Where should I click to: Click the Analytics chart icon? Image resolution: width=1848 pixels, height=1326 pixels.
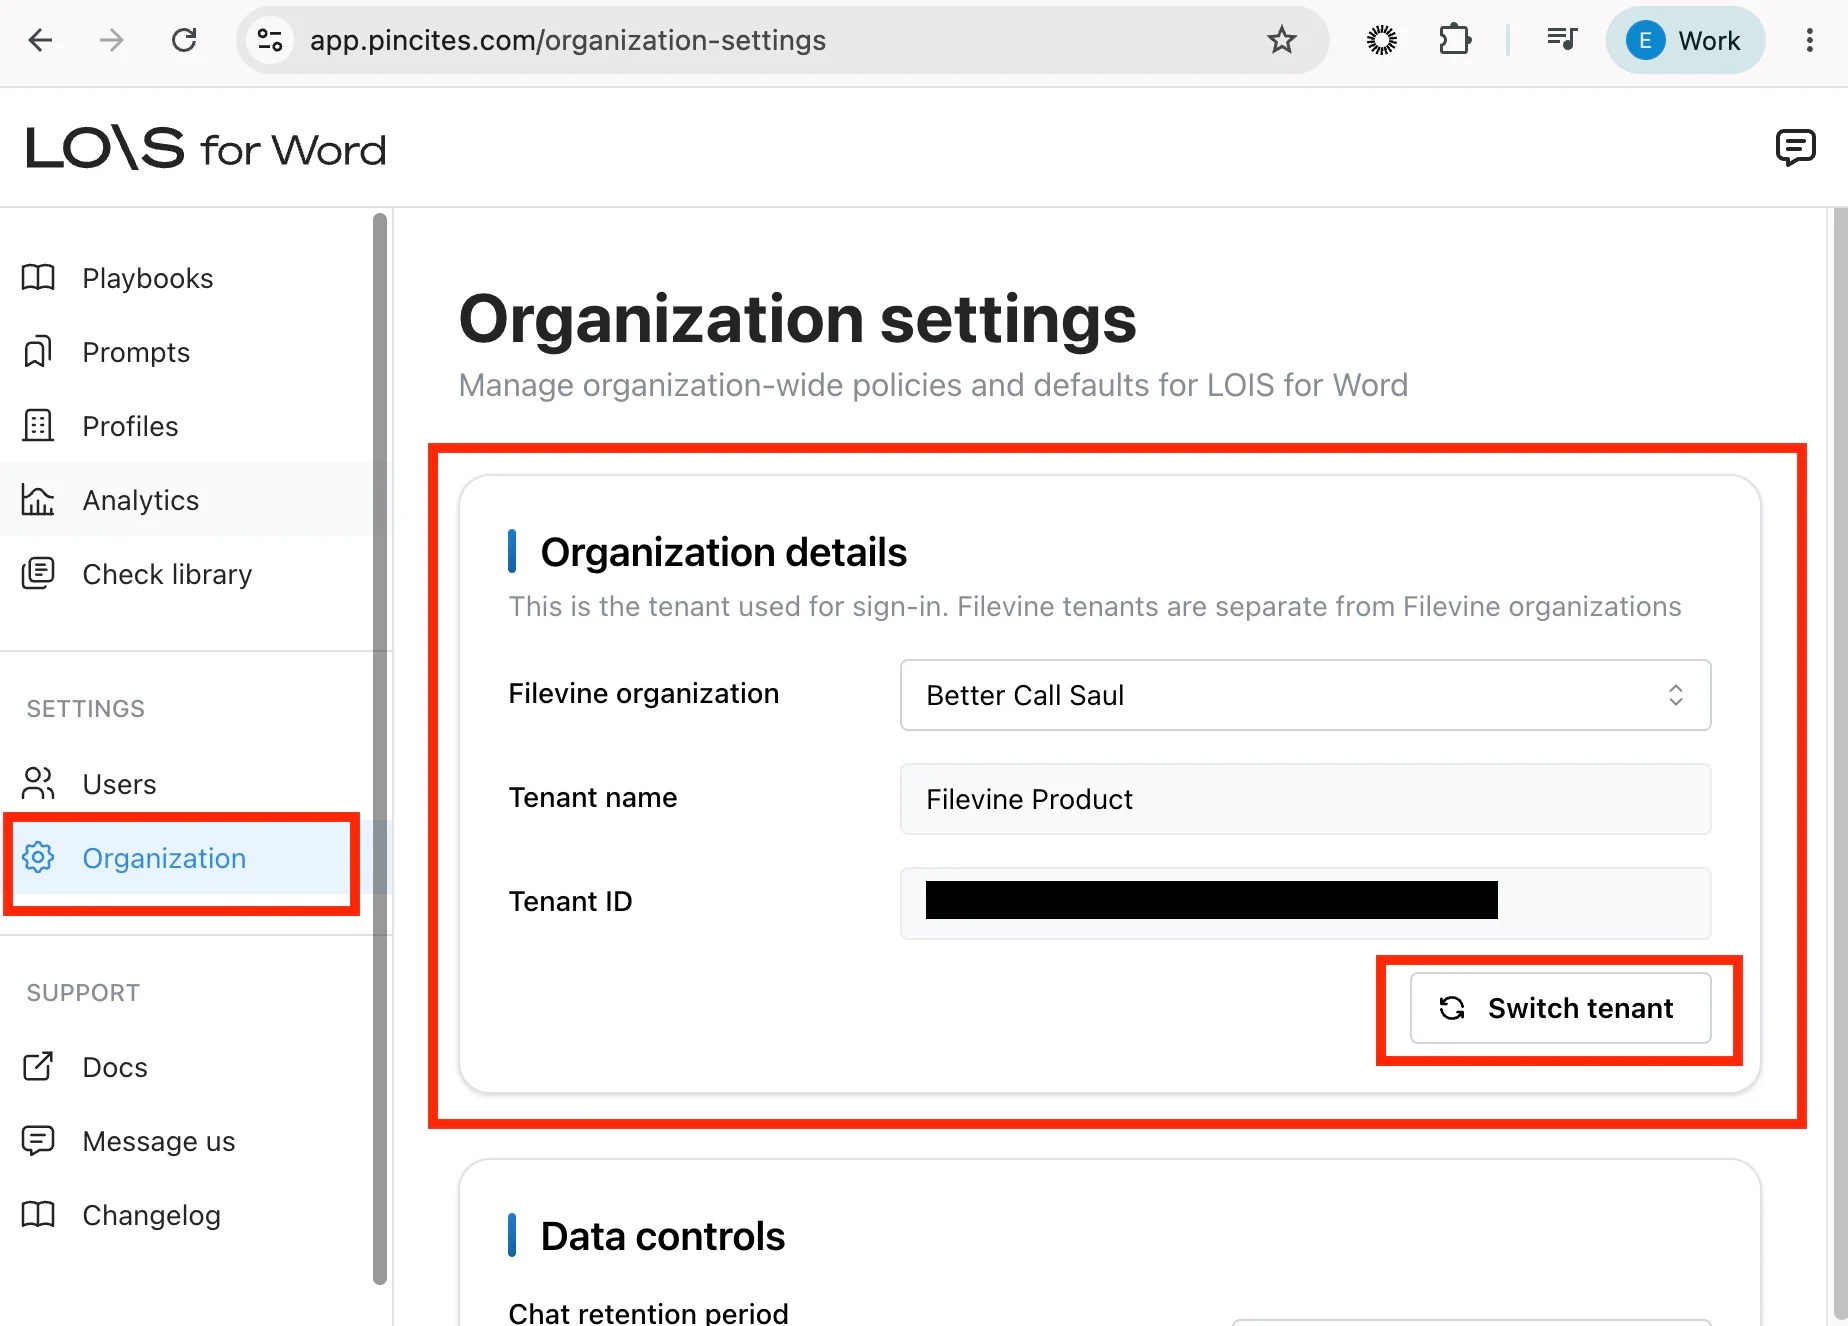[38, 500]
